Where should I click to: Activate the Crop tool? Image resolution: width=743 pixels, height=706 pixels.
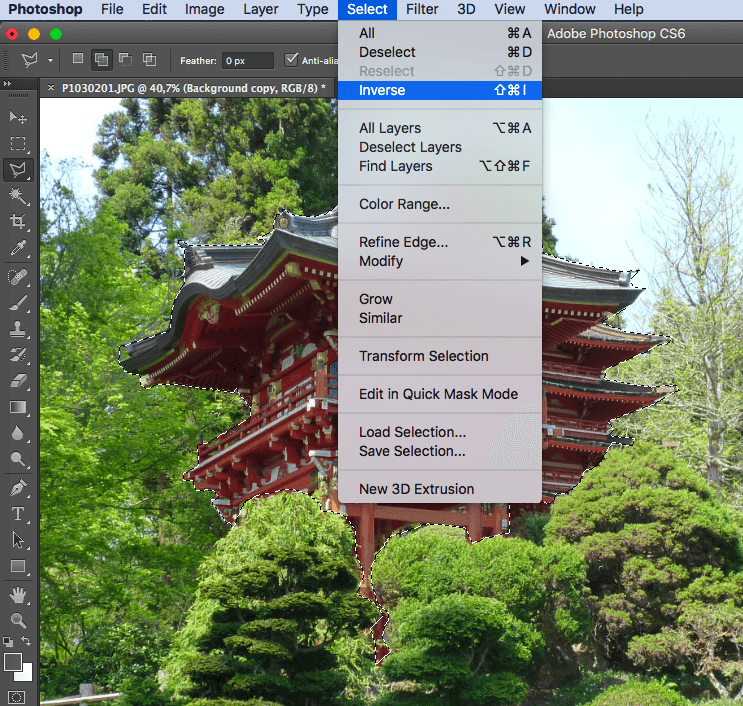click(18, 222)
